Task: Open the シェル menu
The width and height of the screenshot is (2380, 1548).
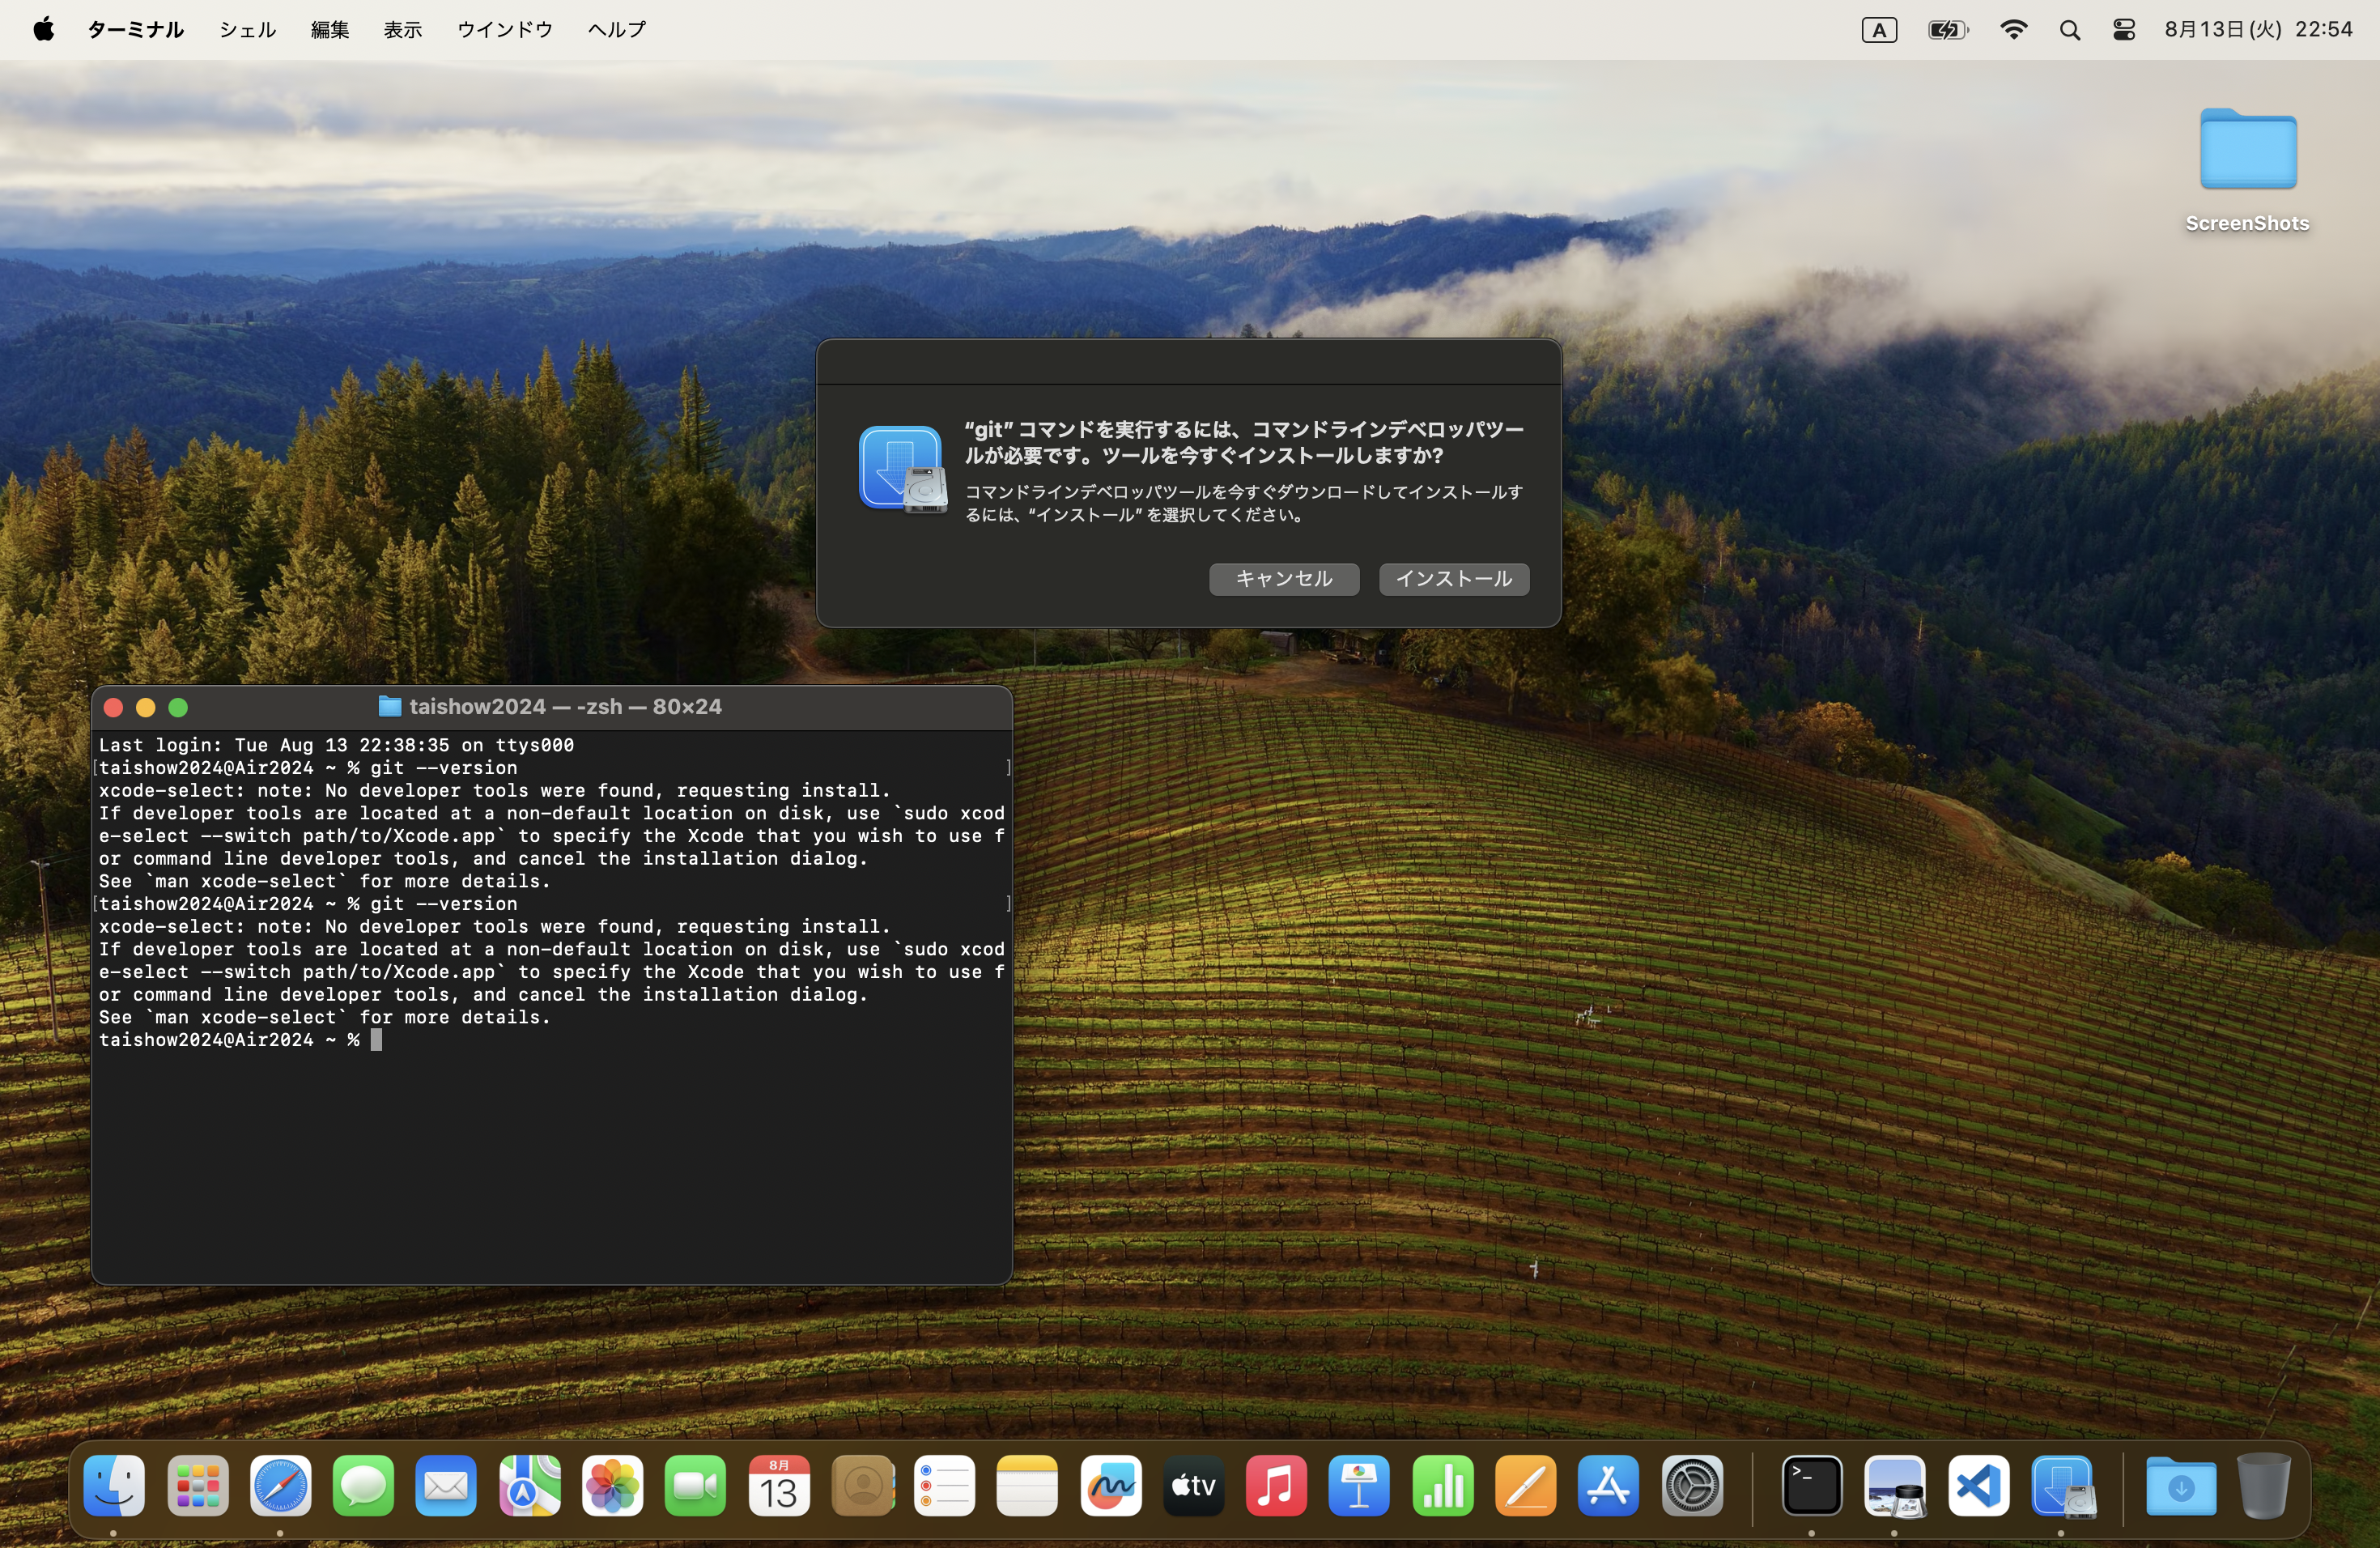Action: tap(247, 30)
